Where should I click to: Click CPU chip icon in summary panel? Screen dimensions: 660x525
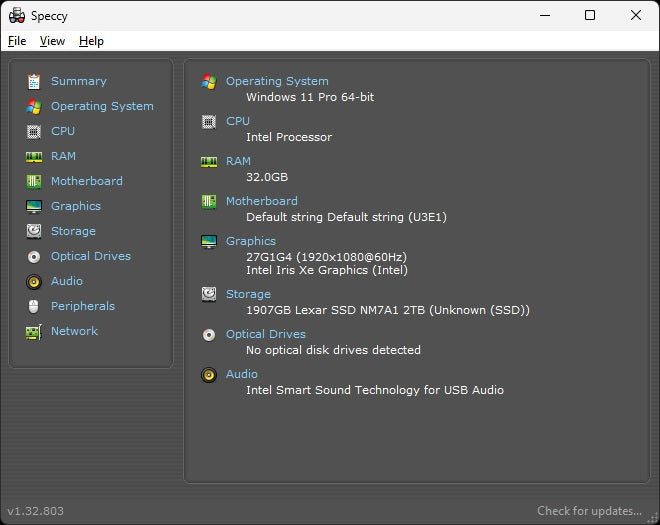[209, 122]
